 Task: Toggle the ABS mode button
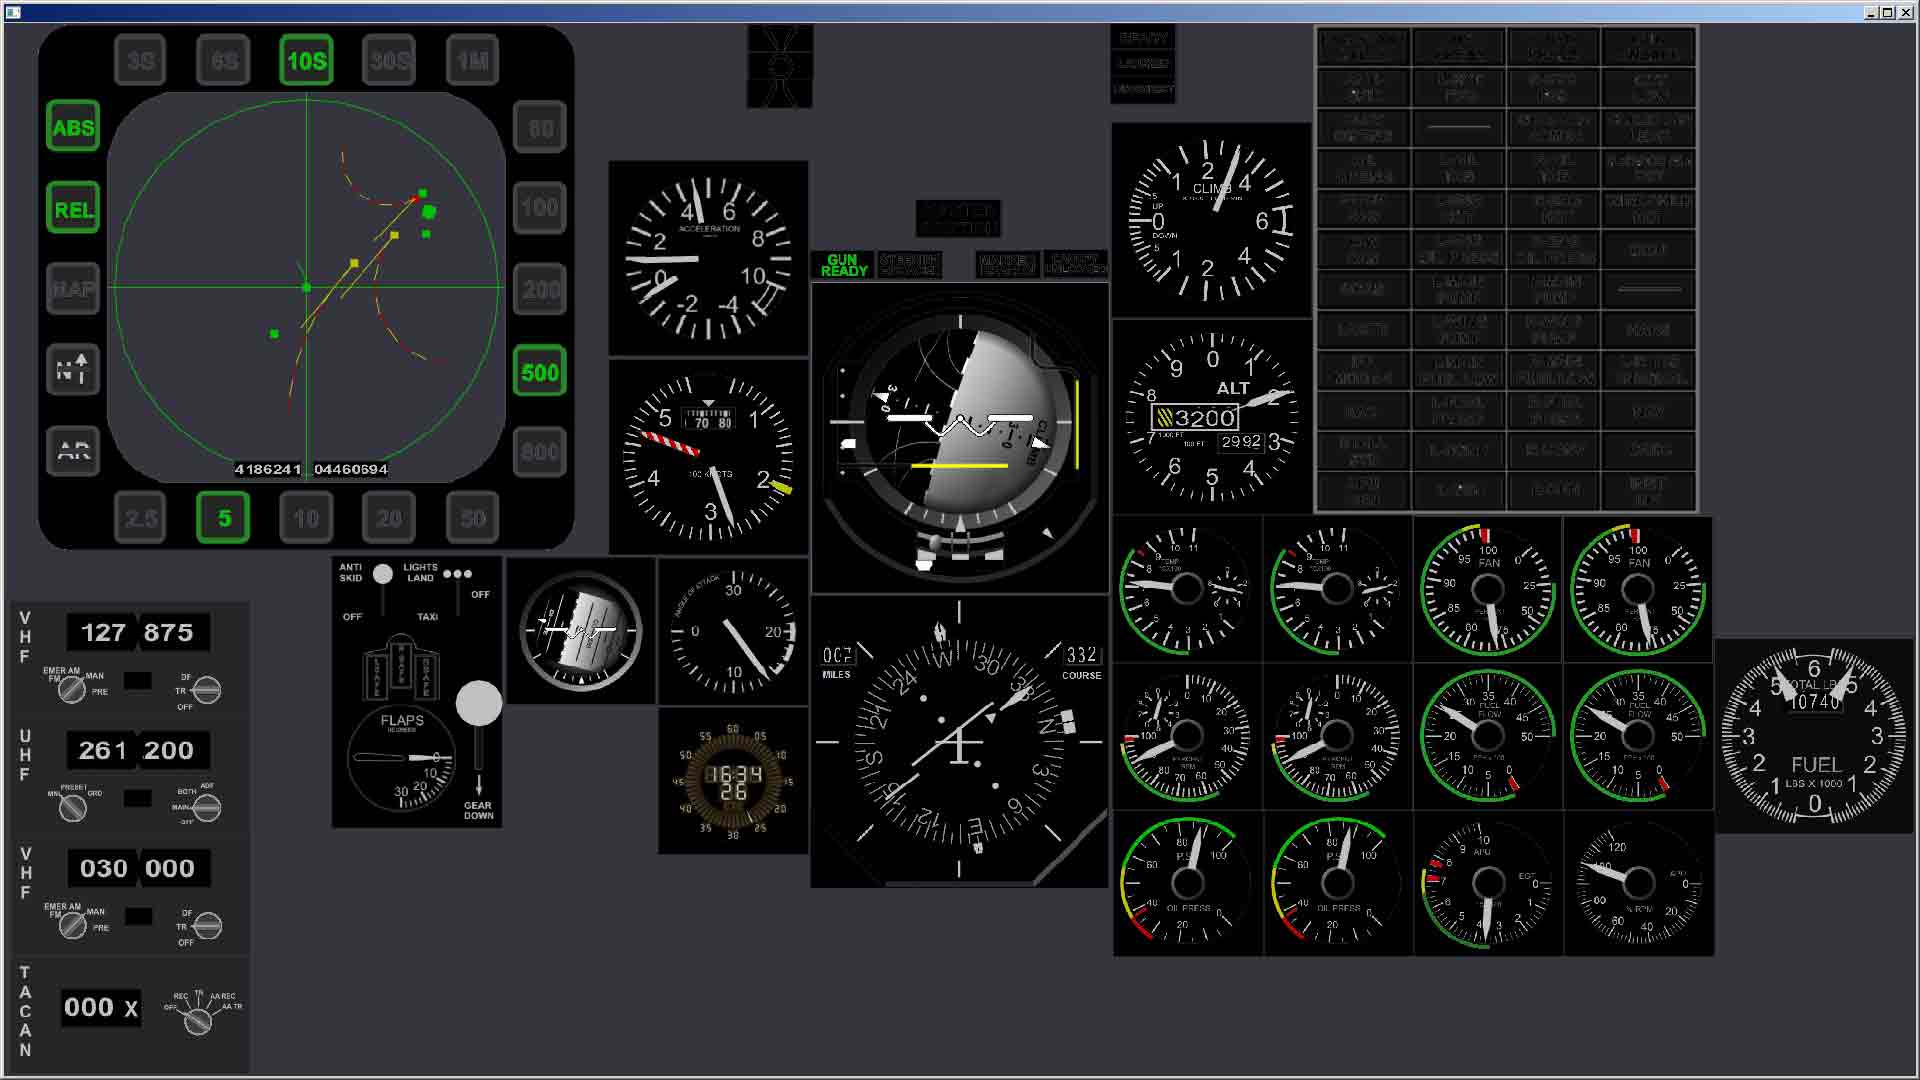73,127
